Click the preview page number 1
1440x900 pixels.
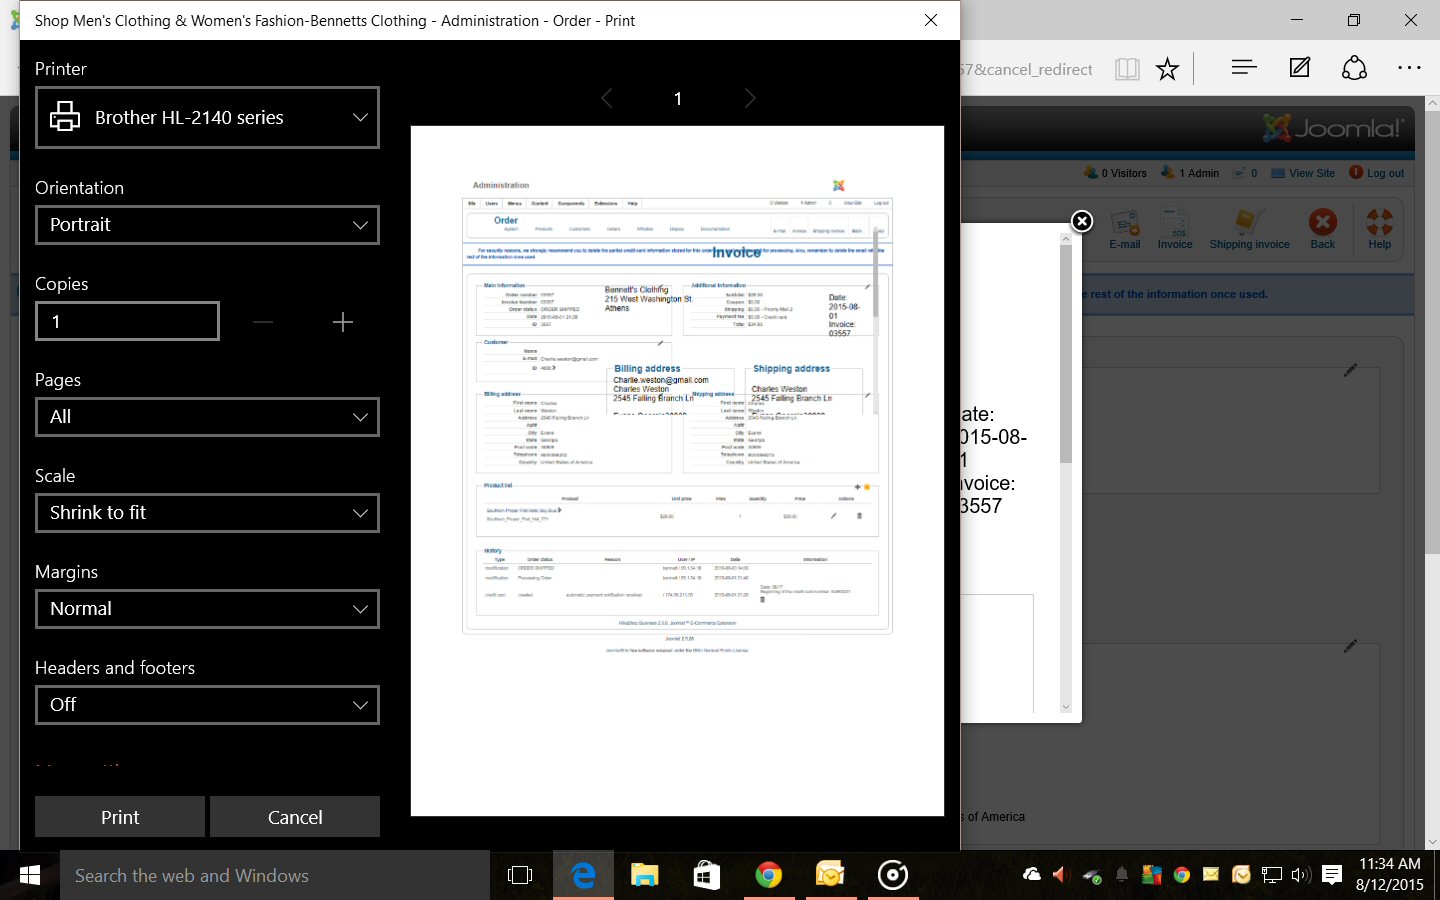[x=678, y=98]
